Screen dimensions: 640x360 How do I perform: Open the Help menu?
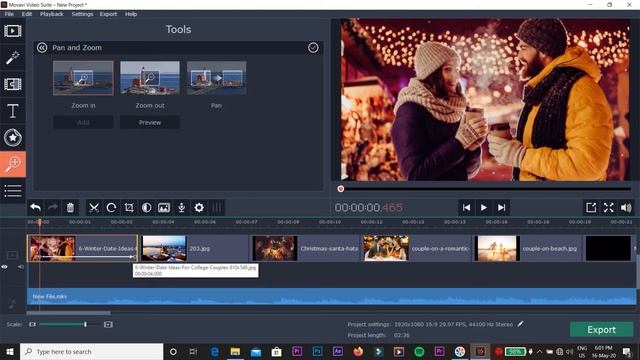tap(131, 14)
